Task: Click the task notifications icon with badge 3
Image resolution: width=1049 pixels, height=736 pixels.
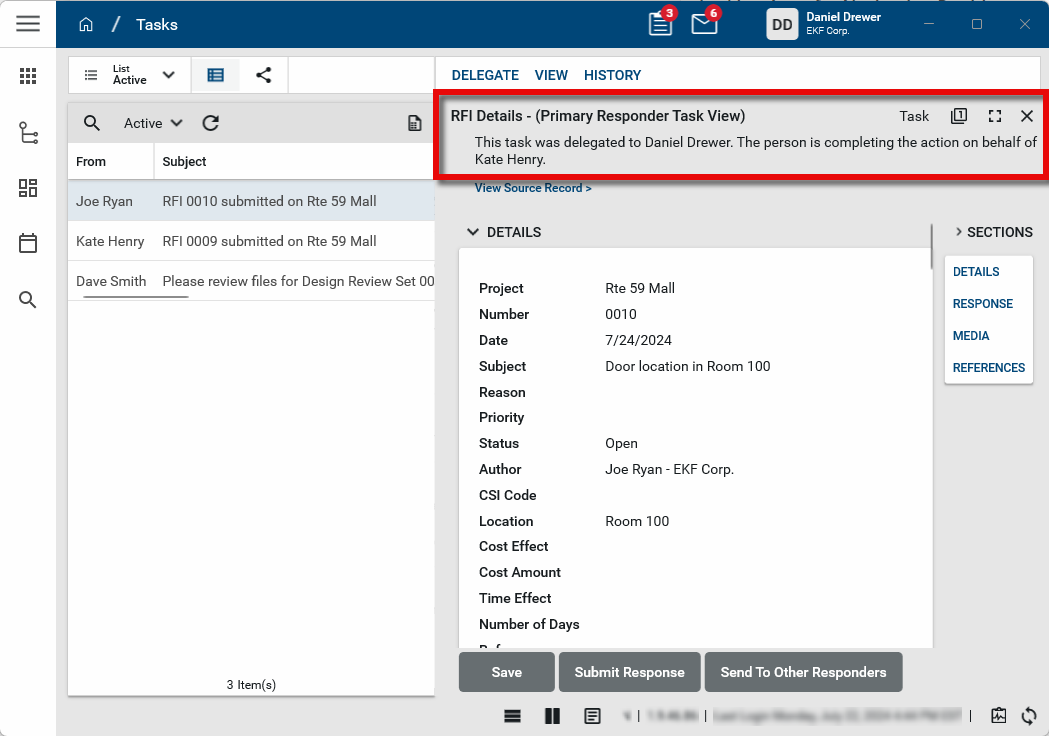Action: (x=660, y=24)
